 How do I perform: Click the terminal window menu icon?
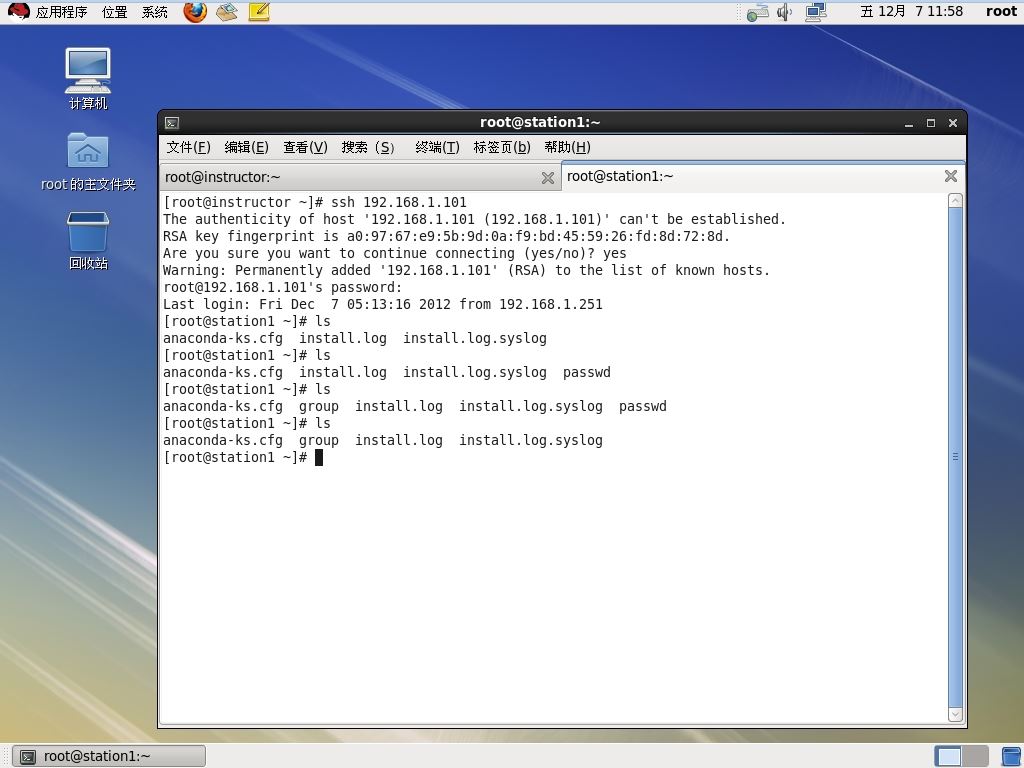[x=172, y=123]
